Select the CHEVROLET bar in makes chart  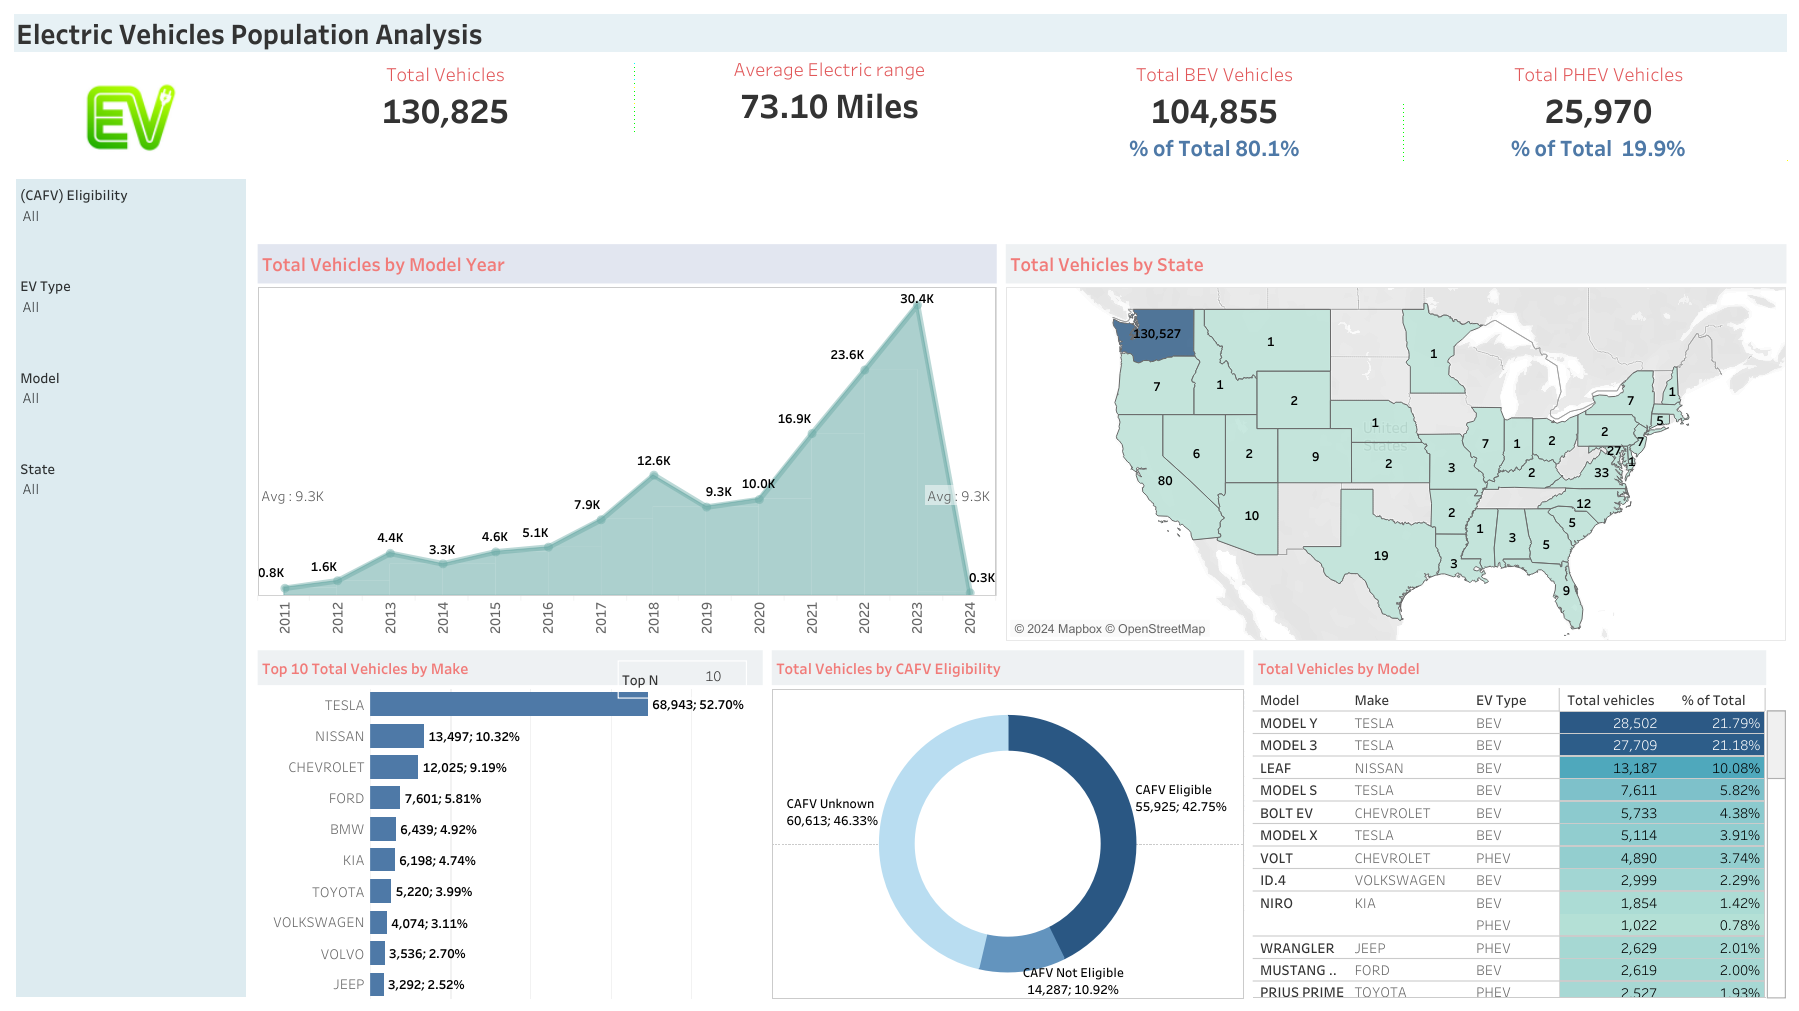[x=394, y=767]
